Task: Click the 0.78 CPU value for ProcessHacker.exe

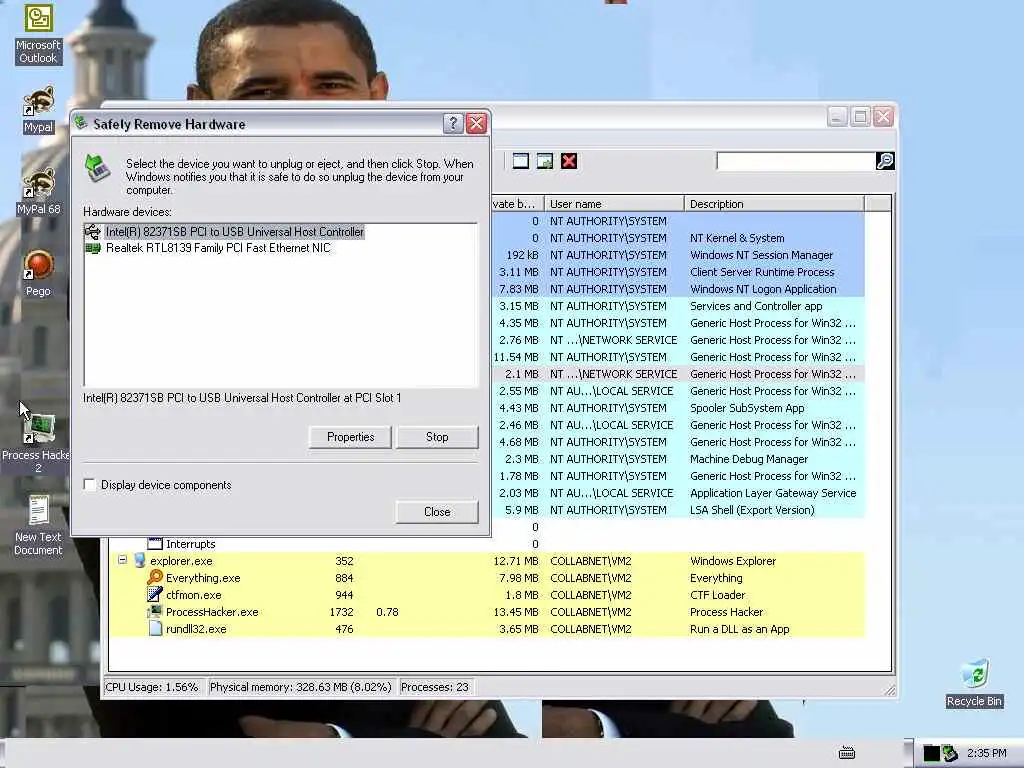Action: point(387,612)
